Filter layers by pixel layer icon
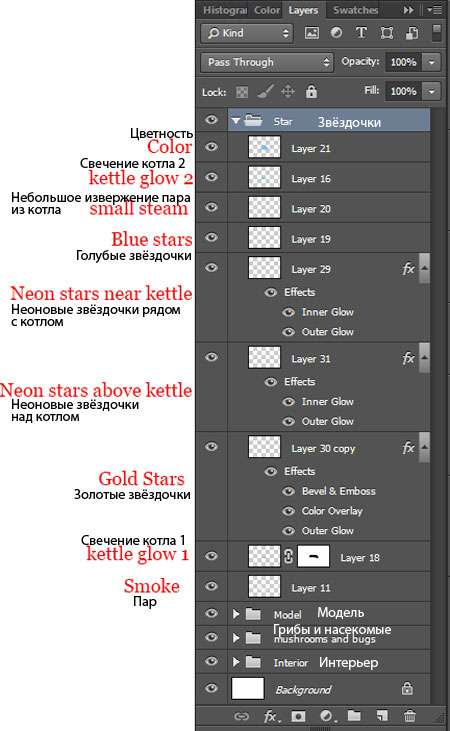The height and width of the screenshot is (731, 450). [x=312, y=33]
